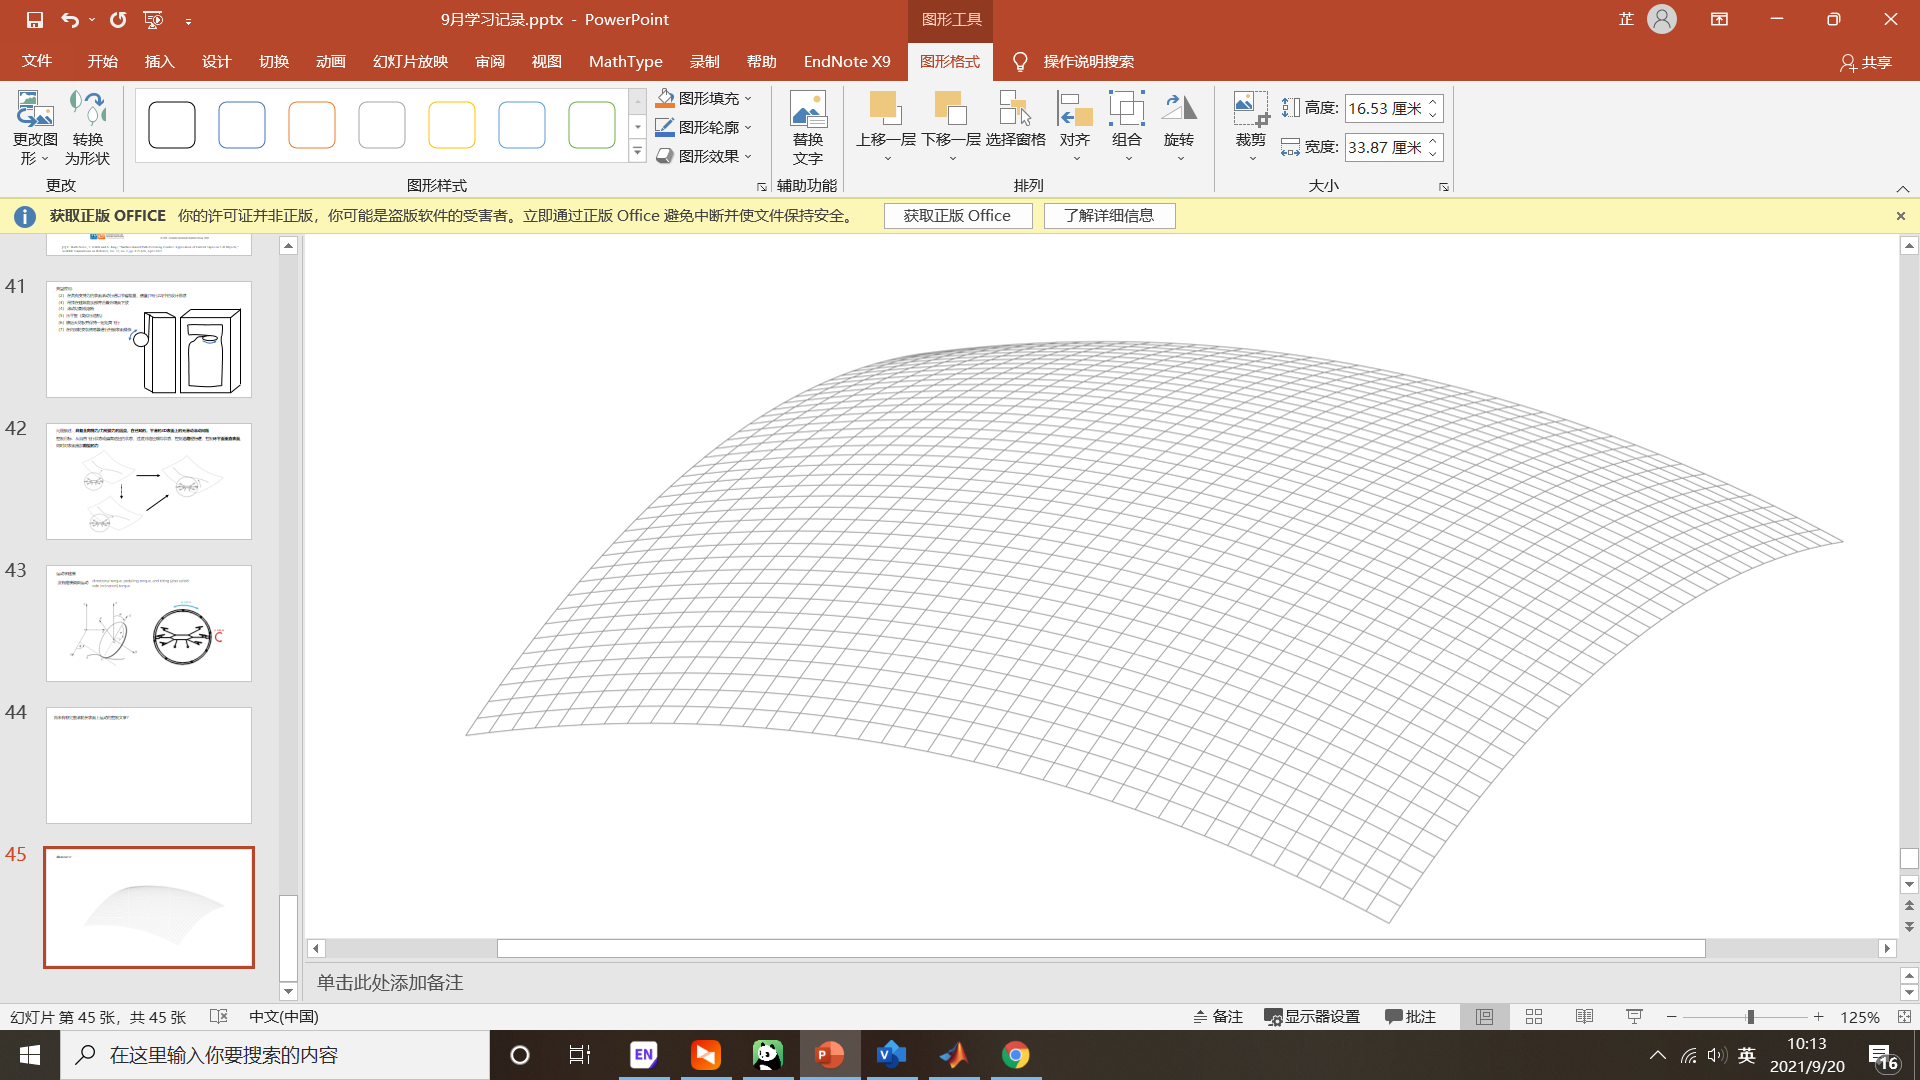Select slide 43 thumbnail
Image resolution: width=1920 pixels, height=1080 pixels.
pyautogui.click(x=148, y=622)
